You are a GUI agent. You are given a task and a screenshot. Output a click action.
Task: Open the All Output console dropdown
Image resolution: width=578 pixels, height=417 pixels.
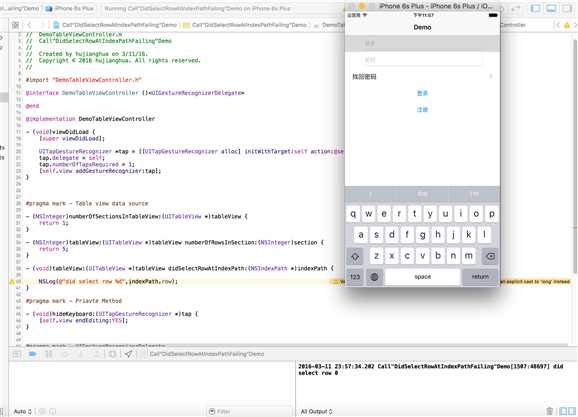coord(316,411)
